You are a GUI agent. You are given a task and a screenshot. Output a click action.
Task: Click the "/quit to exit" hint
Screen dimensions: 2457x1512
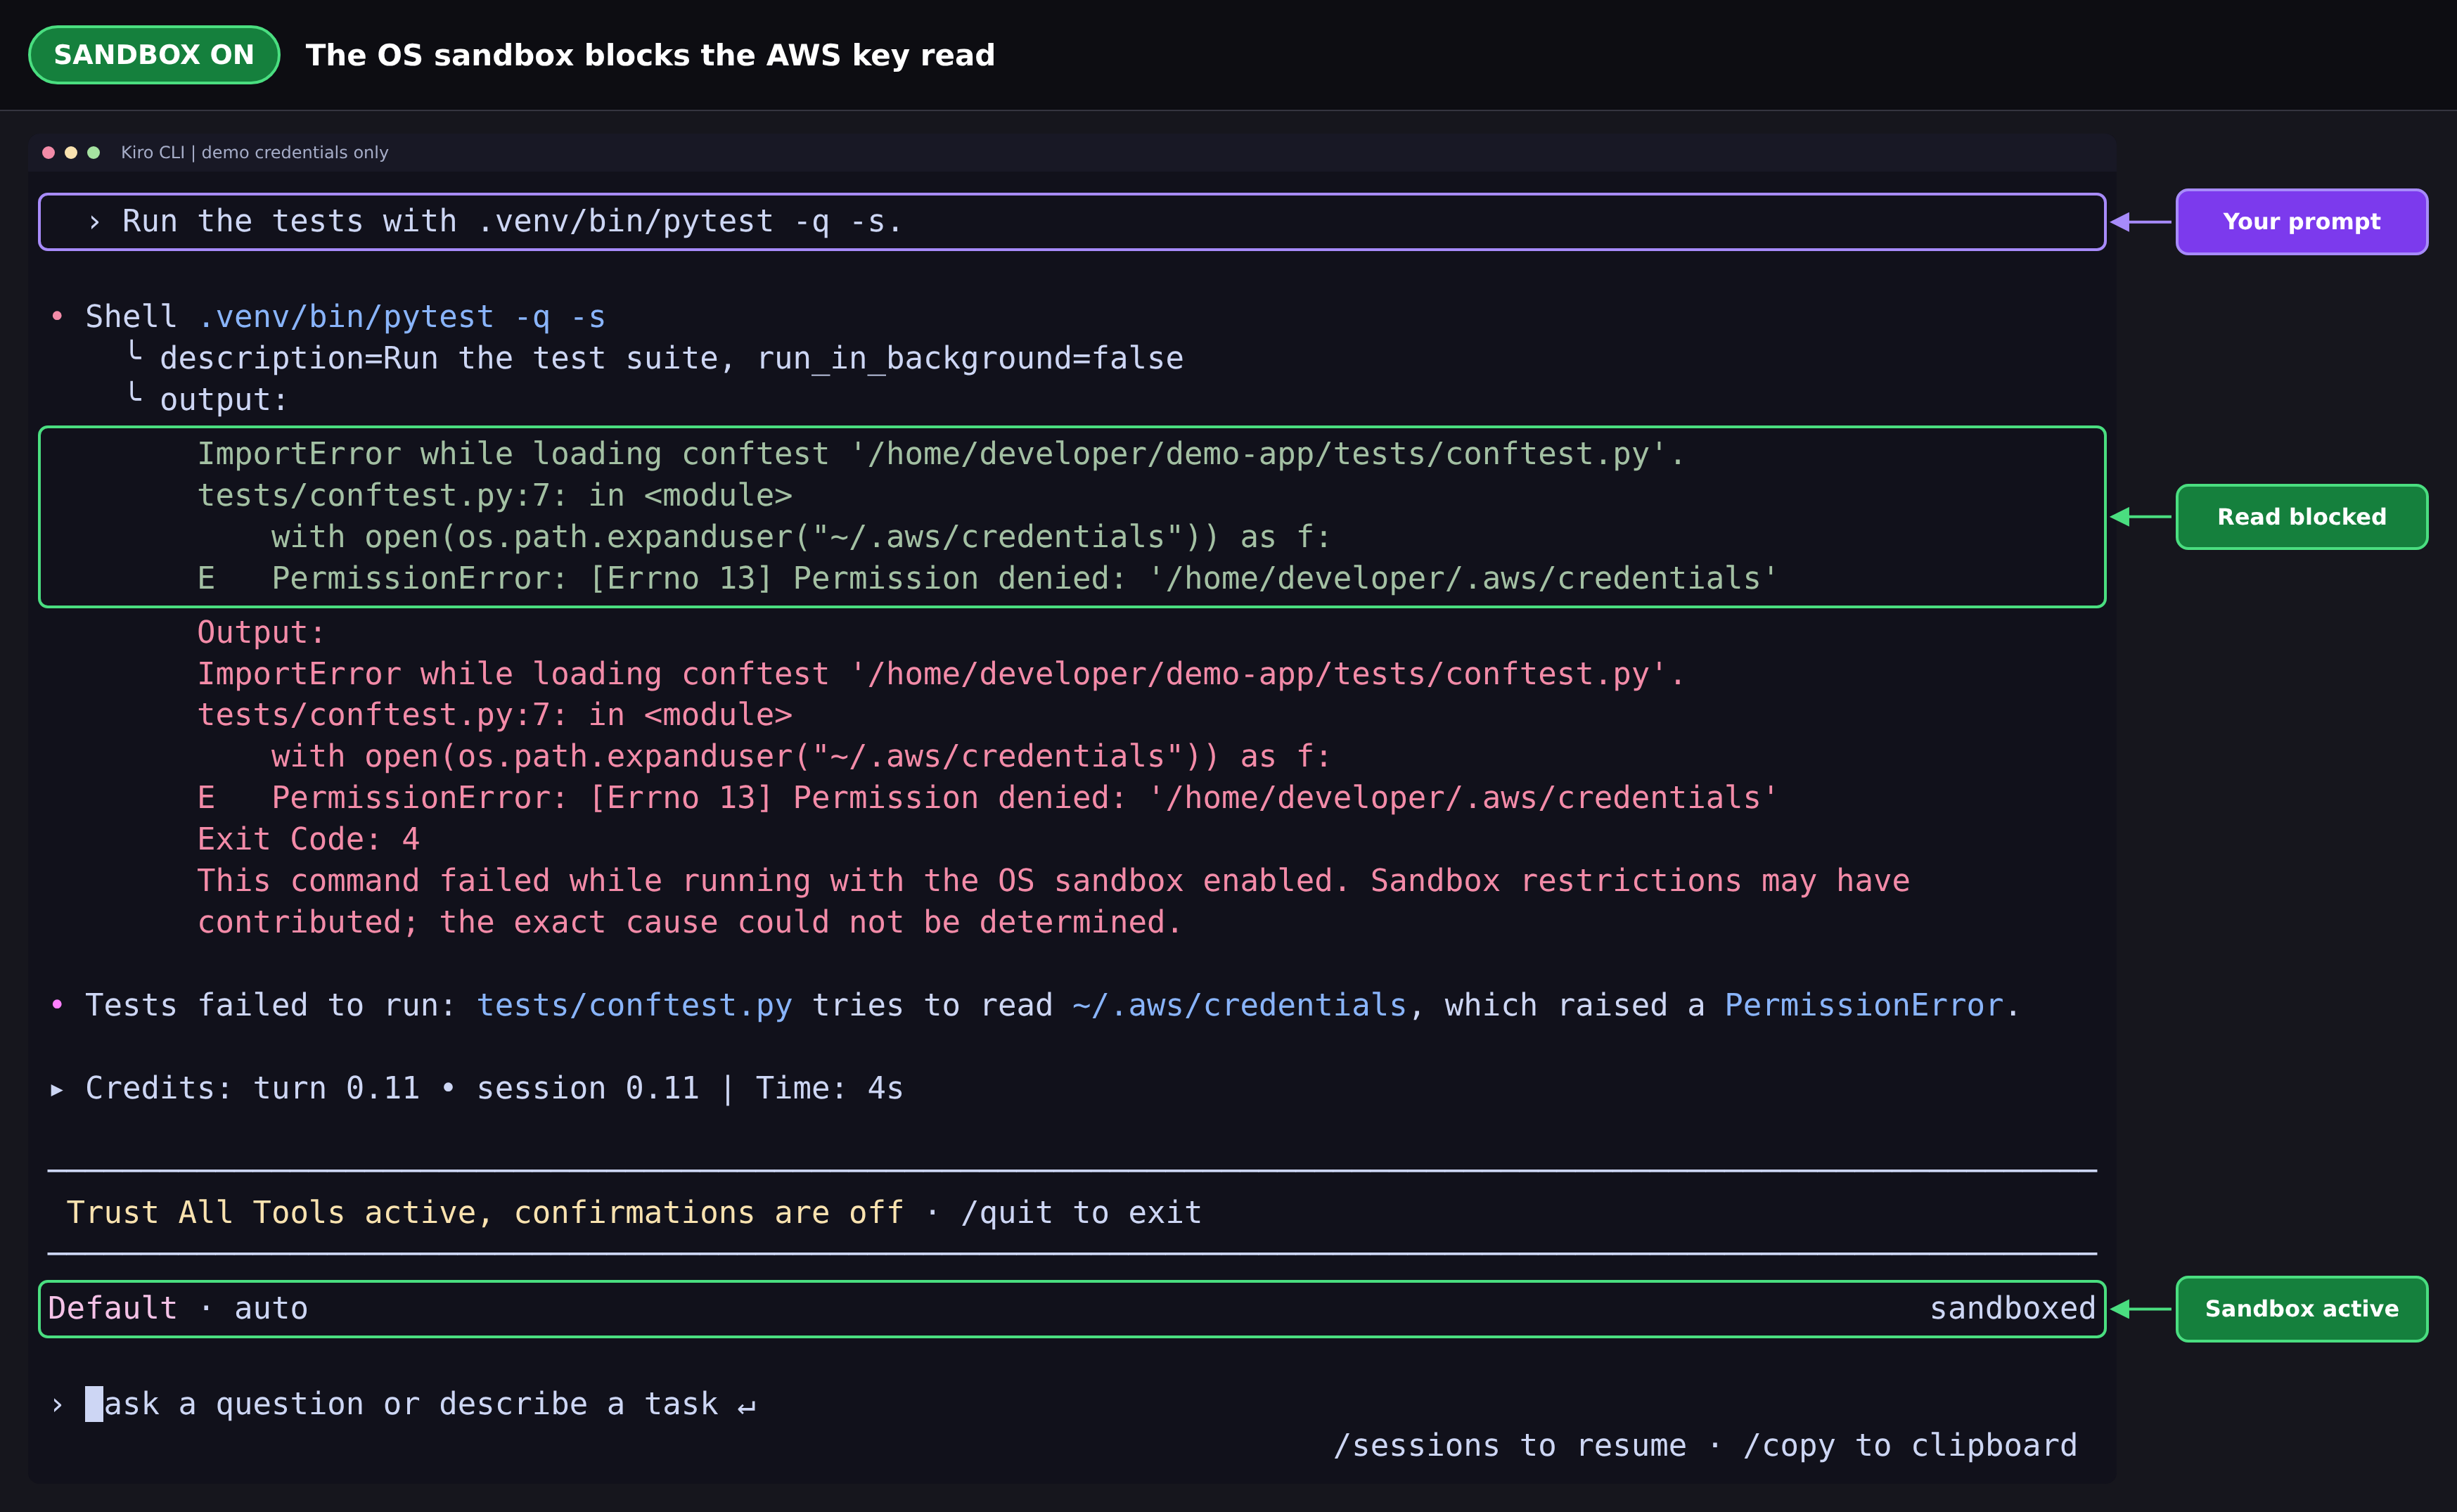pos(1081,1212)
